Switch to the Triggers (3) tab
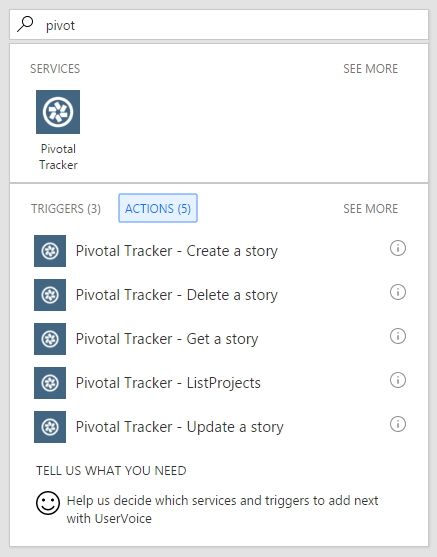This screenshot has height=557, width=437. pyautogui.click(x=66, y=209)
